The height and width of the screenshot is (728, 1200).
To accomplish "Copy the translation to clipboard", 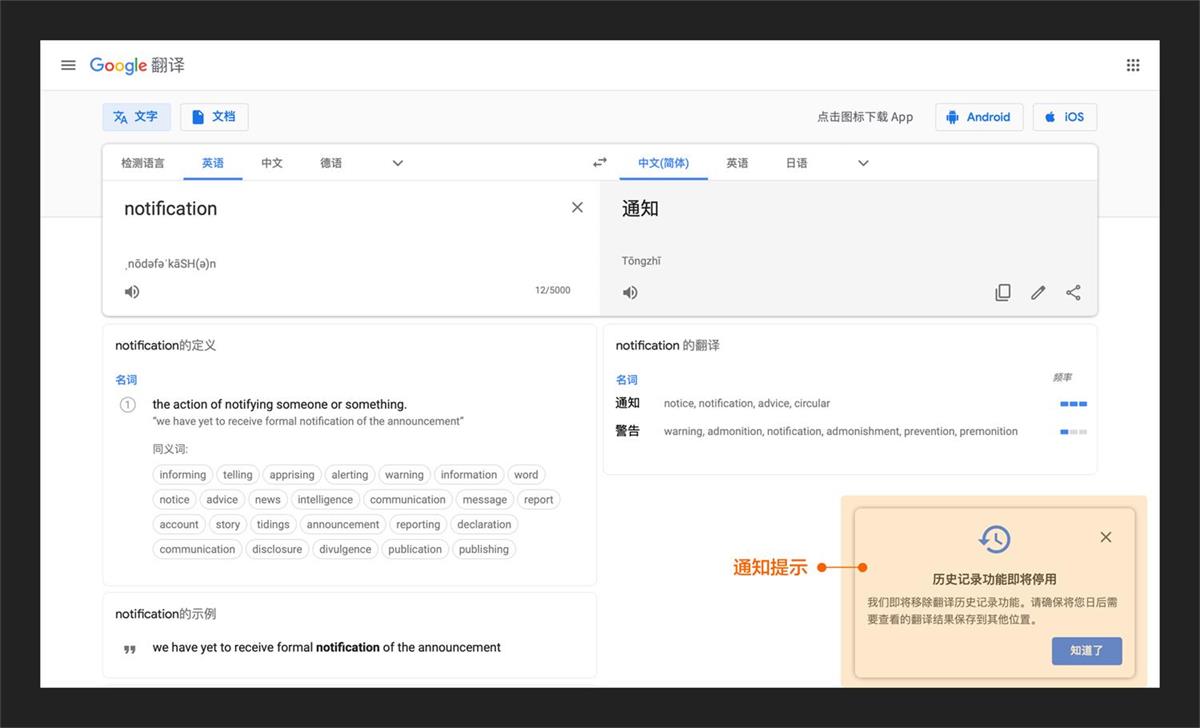I will click(1002, 293).
